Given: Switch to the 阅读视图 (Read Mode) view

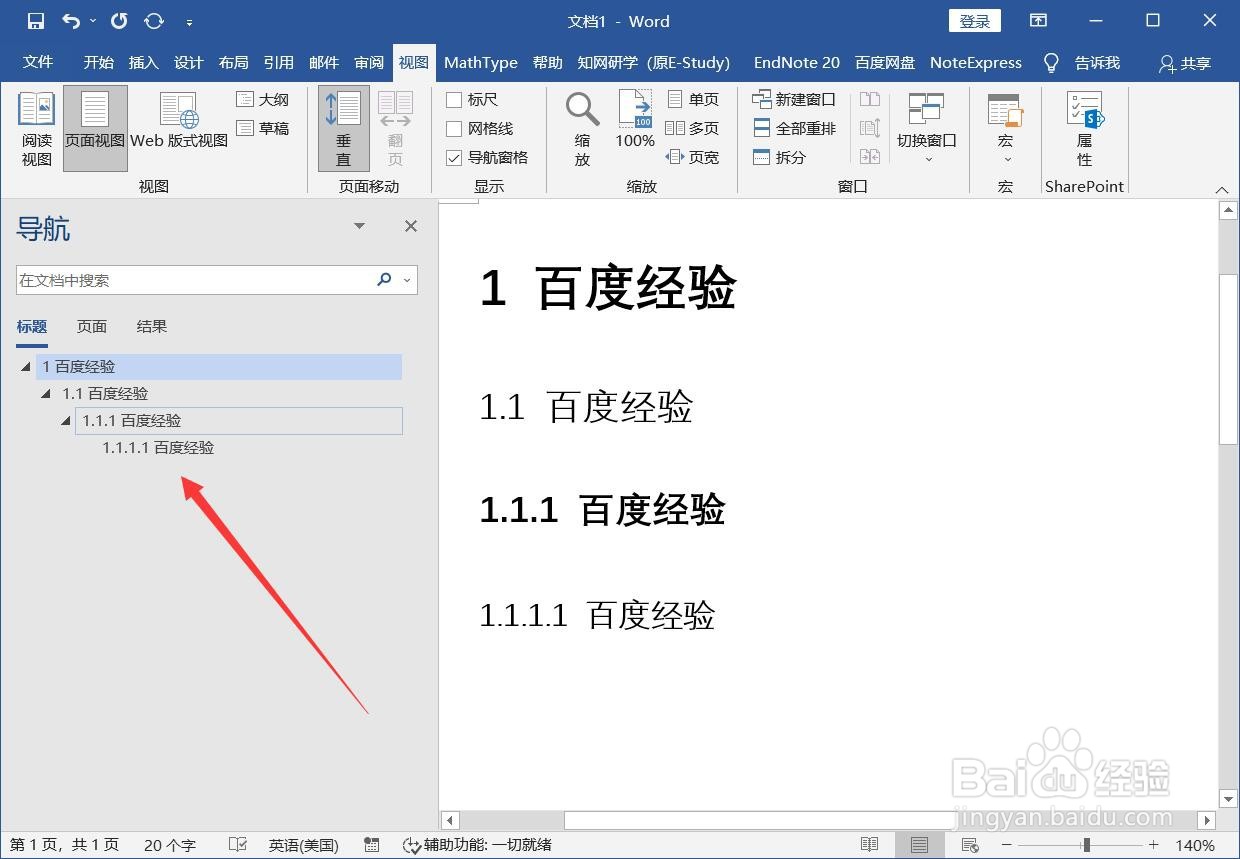Looking at the screenshot, I should pyautogui.click(x=36, y=128).
